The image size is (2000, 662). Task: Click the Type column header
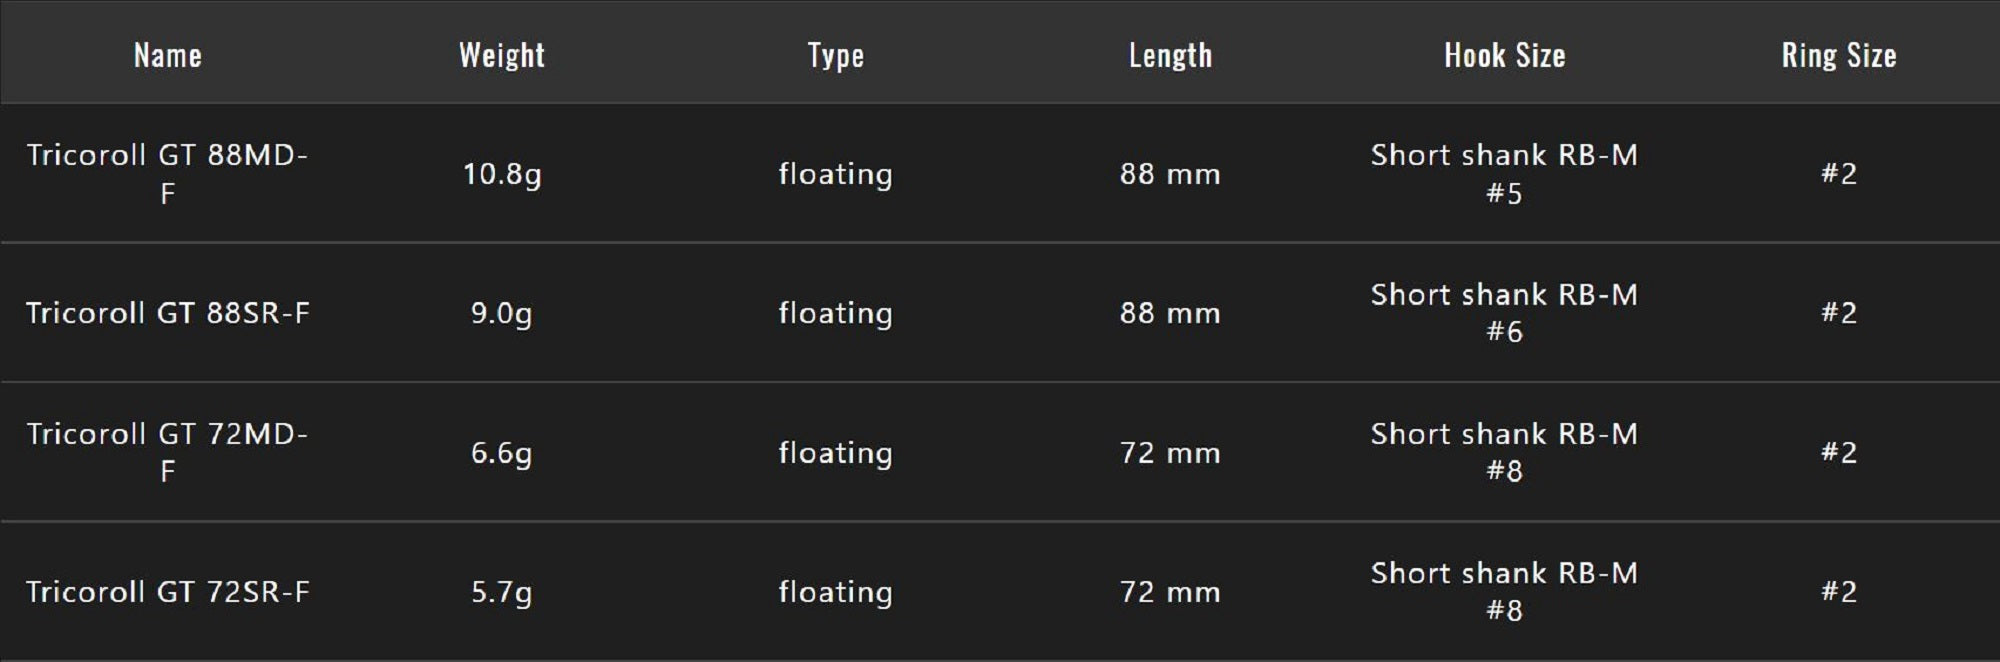click(836, 55)
